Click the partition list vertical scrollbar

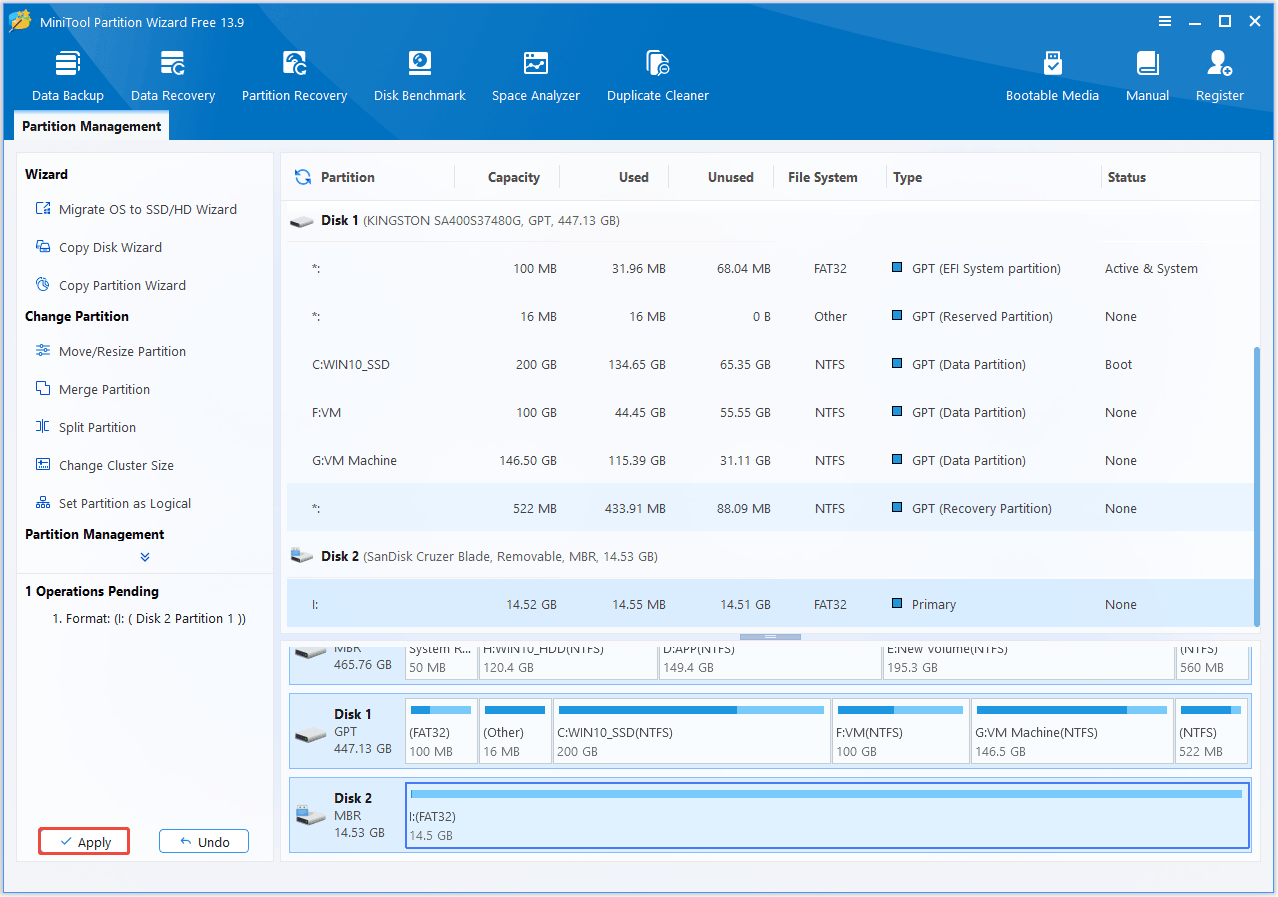coord(1256,485)
